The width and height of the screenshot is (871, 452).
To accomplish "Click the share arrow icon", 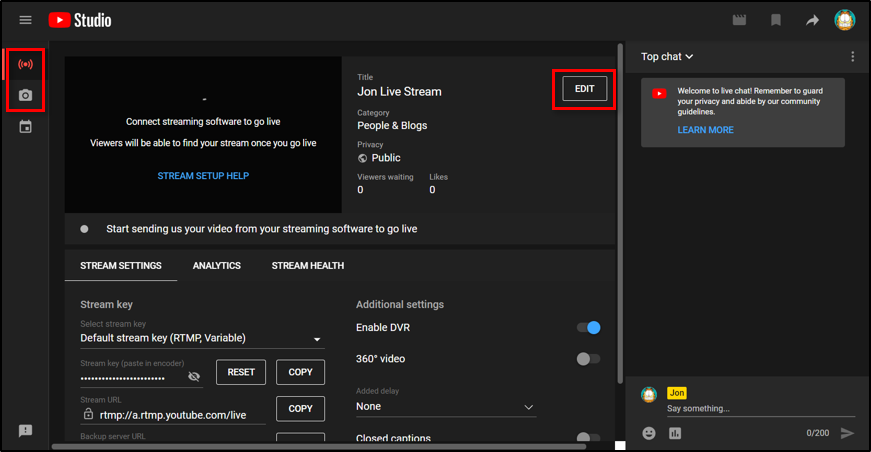I will (x=812, y=20).
